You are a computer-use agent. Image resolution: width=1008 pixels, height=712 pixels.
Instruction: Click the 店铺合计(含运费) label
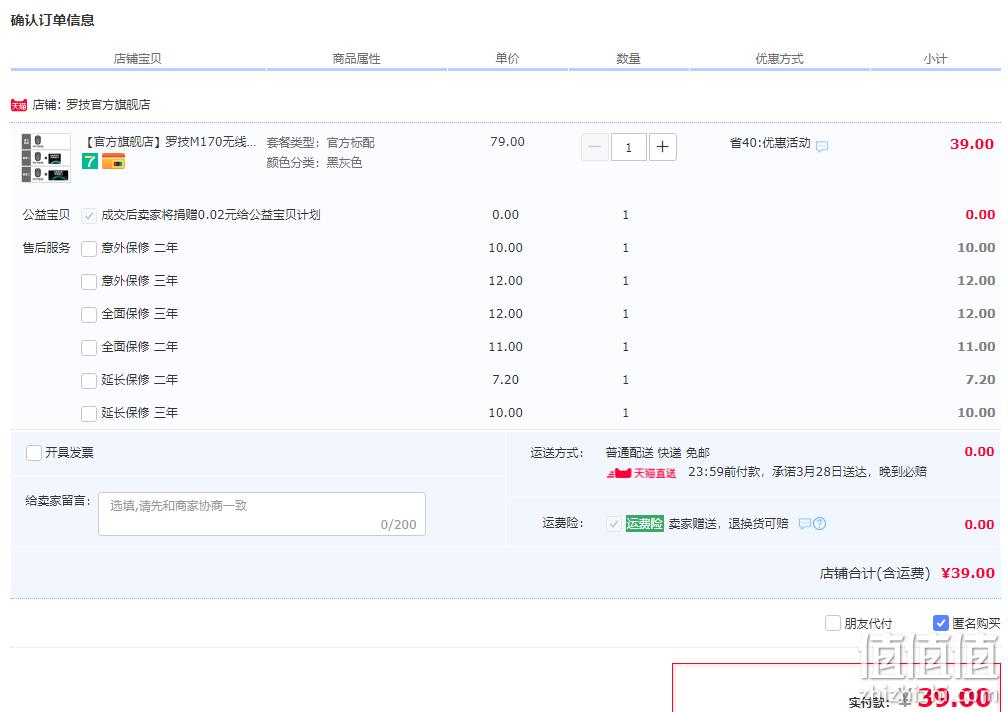[874, 573]
